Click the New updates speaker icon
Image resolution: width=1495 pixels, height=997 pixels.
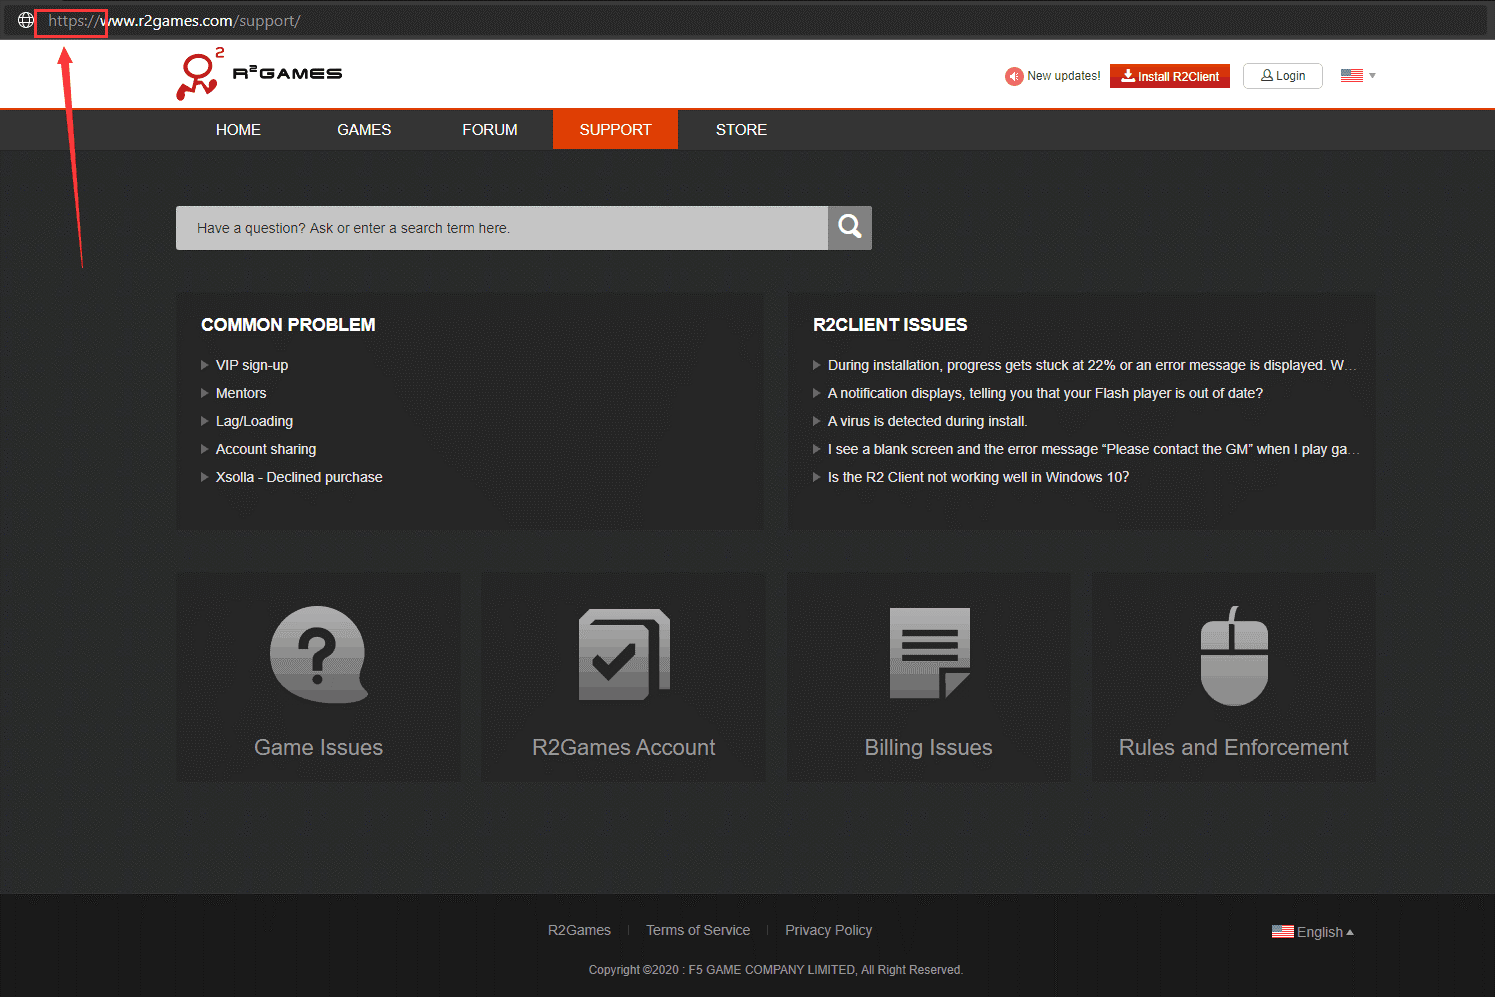coord(1014,76)
